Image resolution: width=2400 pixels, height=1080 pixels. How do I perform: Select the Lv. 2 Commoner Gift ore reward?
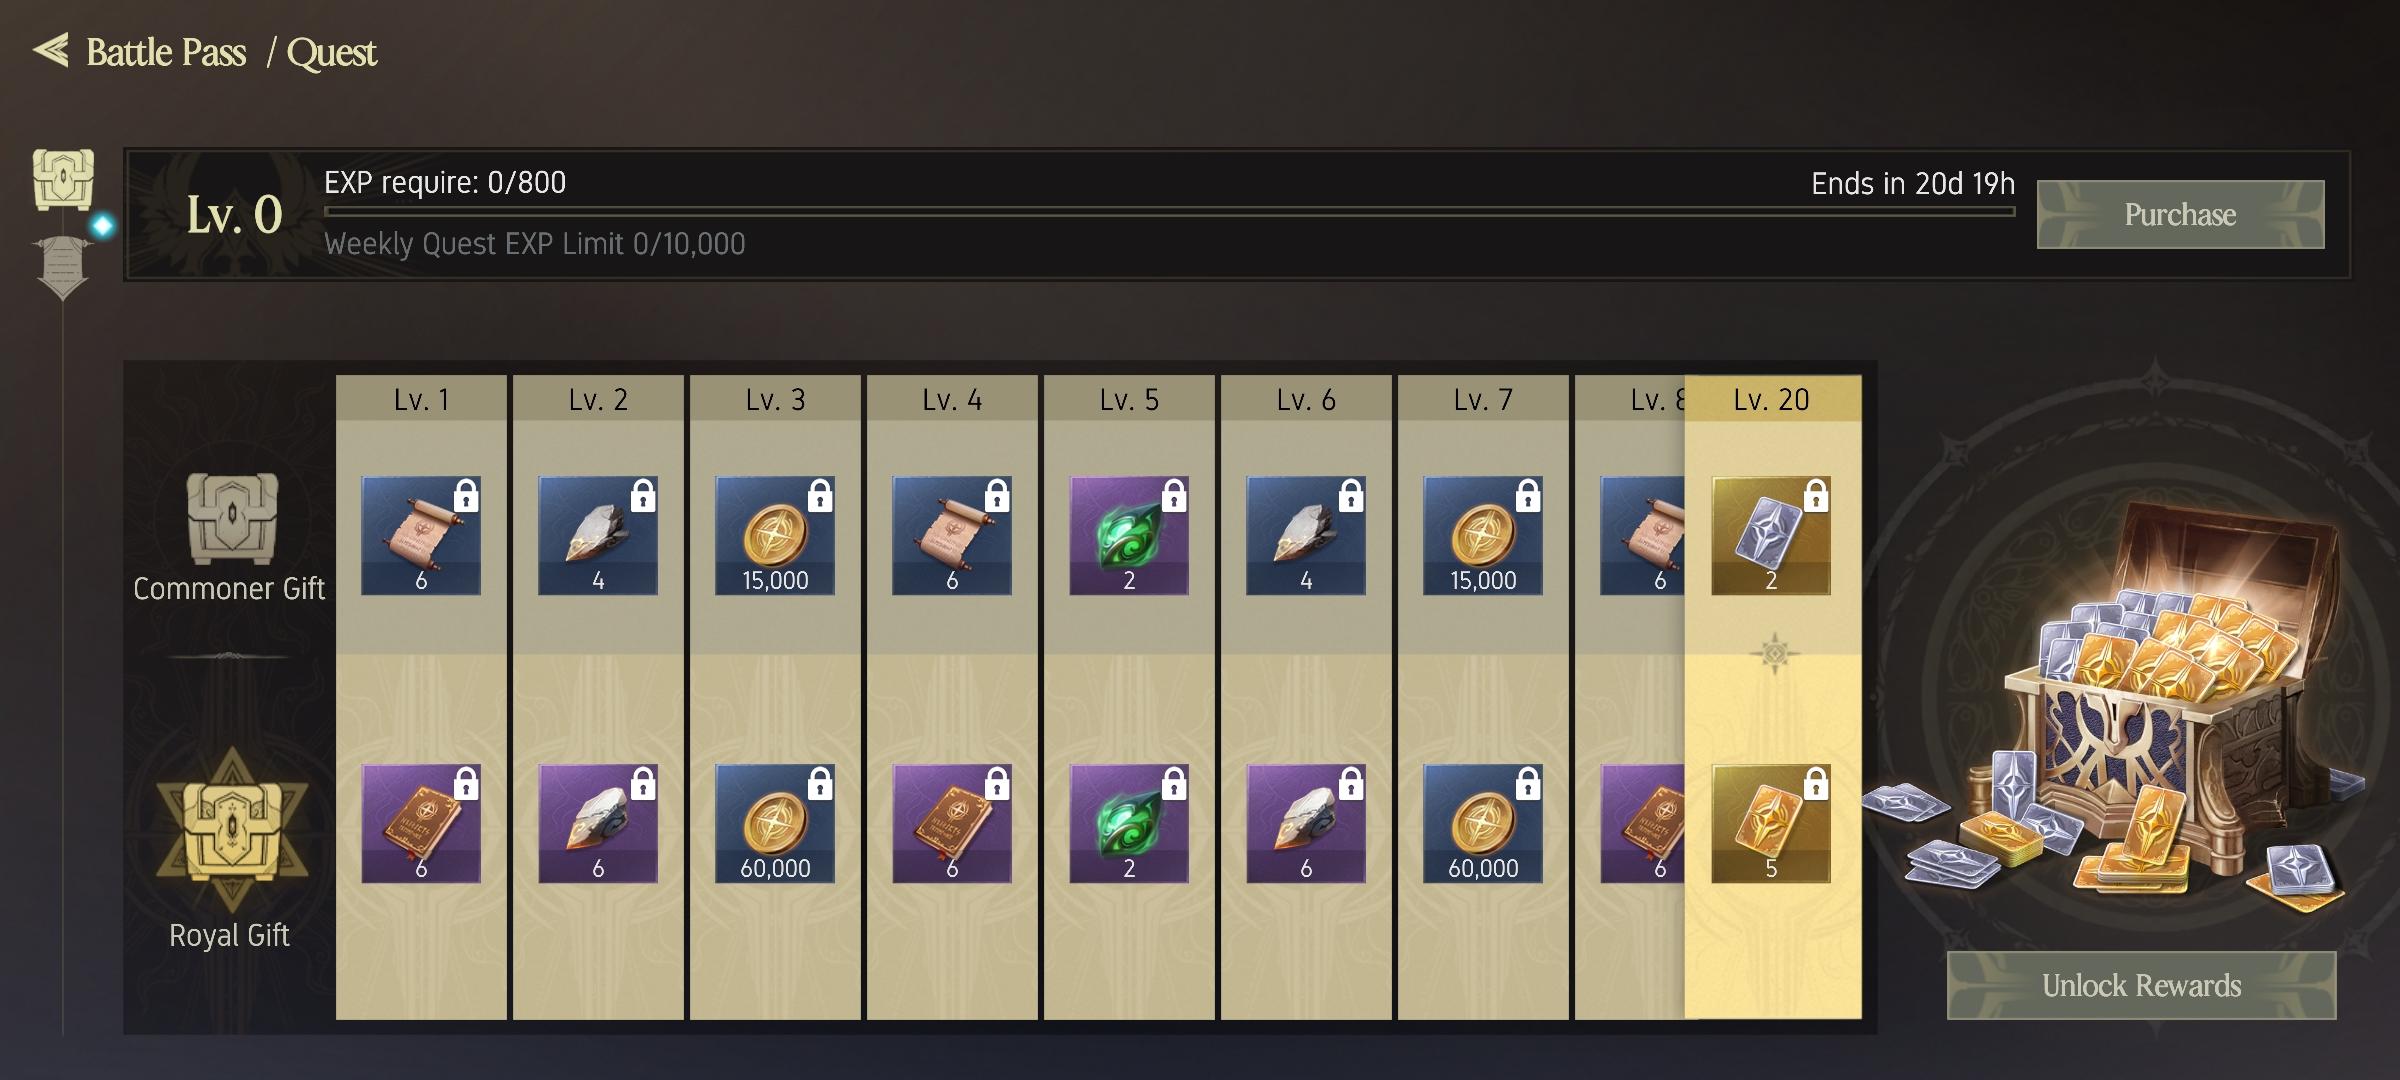point(598,536)
